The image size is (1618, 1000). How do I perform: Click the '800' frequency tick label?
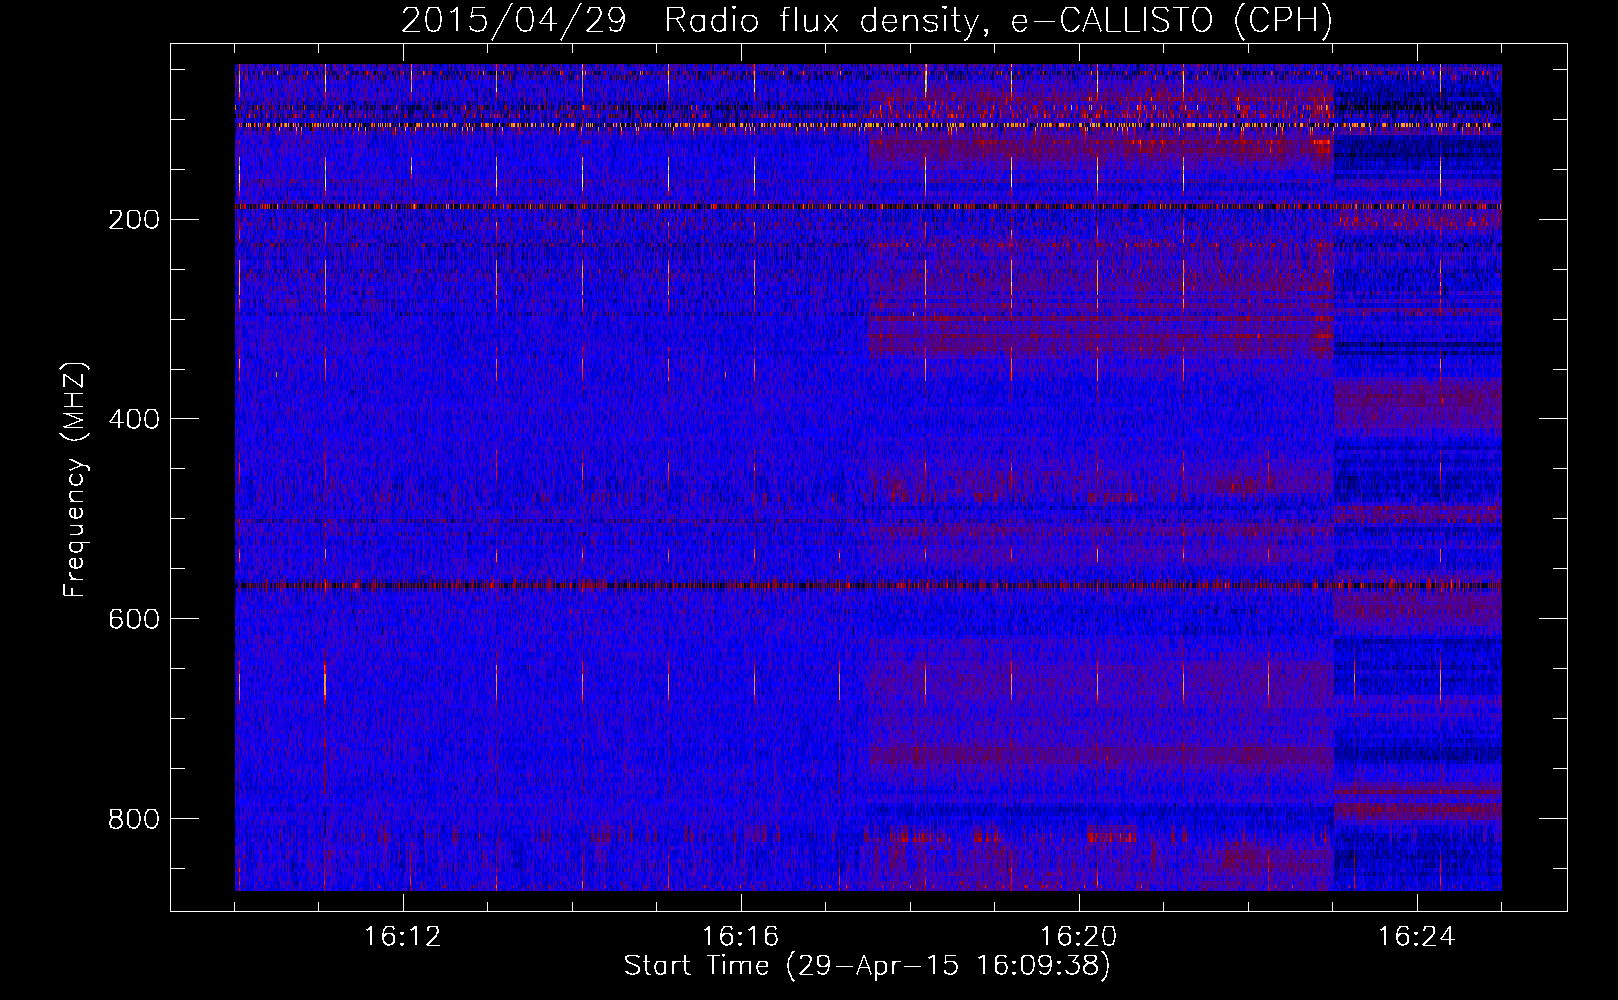pyautogui.click(x=133, y=819)
